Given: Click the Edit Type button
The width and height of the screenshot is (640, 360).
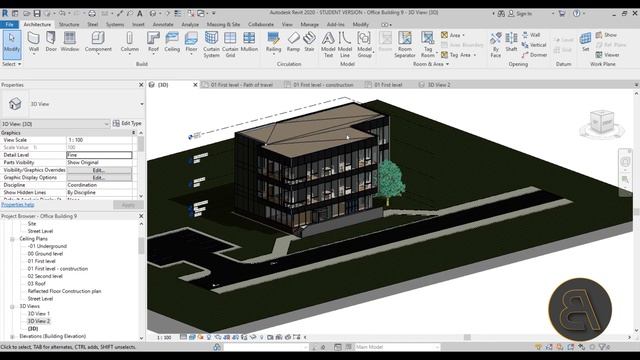Looking at the screenshot, I should coord(127,123).
